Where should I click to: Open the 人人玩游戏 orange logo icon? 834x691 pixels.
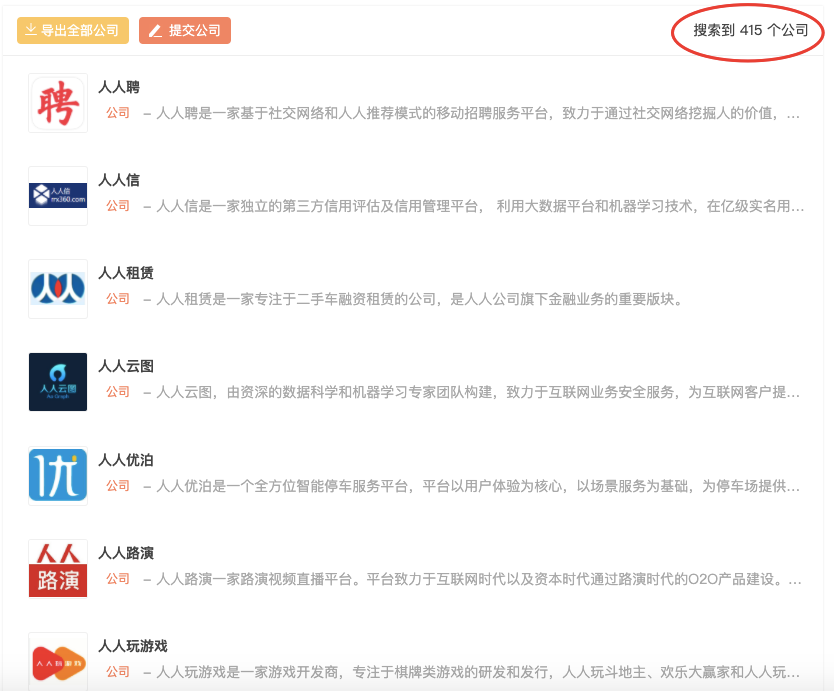pos(58,662)
